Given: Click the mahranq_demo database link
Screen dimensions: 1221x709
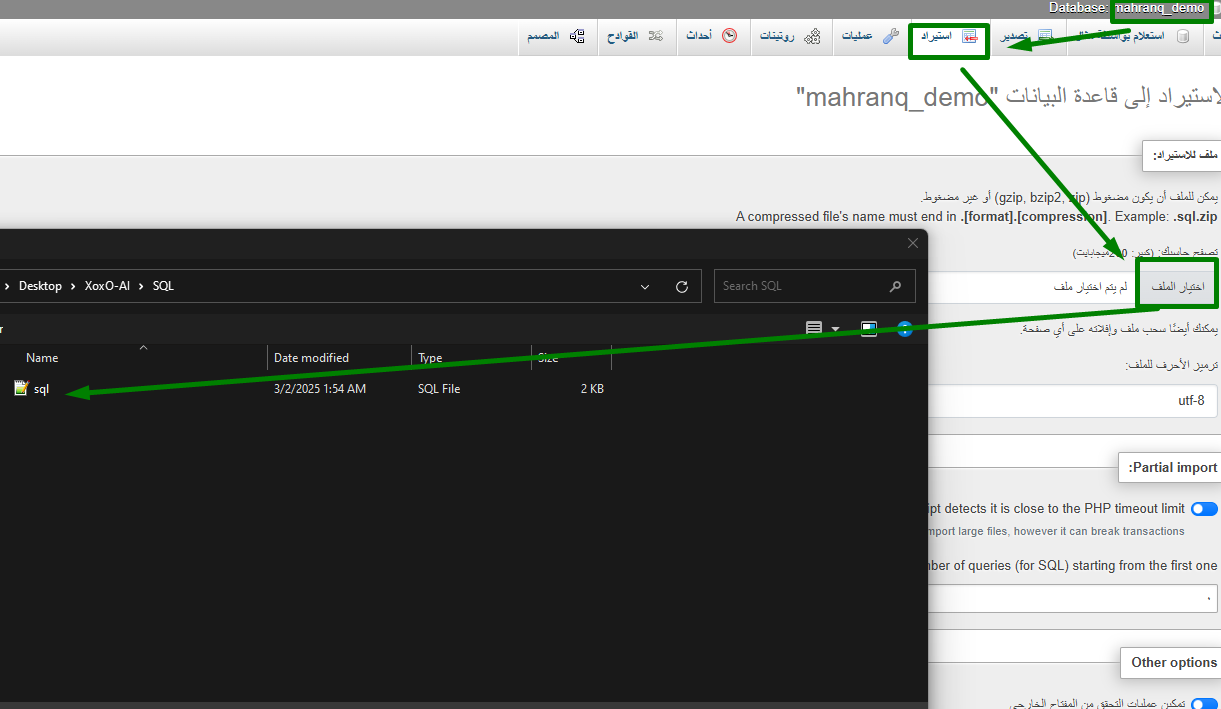Looking at the screenshot, I should pyautogui.click(x=1159, y=8).
